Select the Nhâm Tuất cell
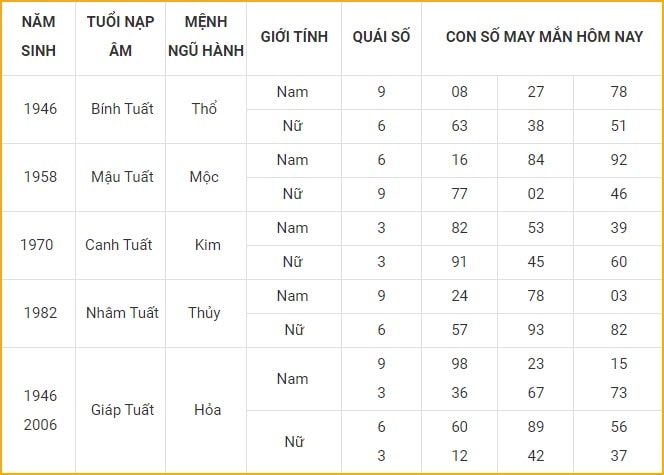 click(122, 313)
